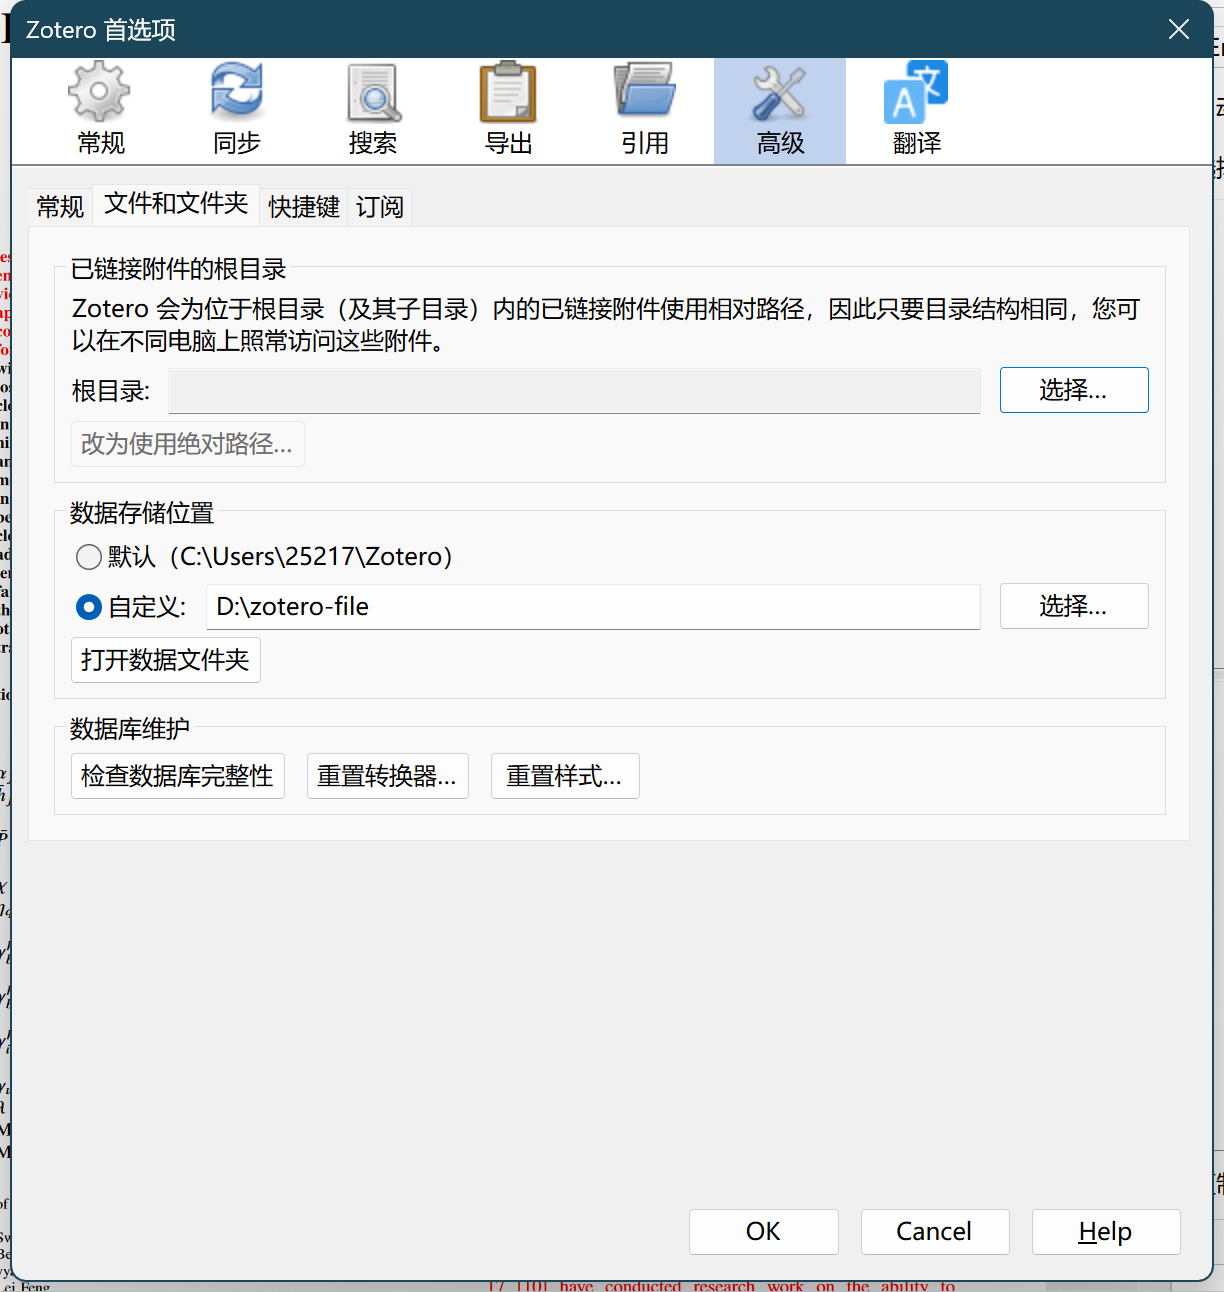
Task: Open the 导出 (Export) clipboard pane
Action: [509, 111]
